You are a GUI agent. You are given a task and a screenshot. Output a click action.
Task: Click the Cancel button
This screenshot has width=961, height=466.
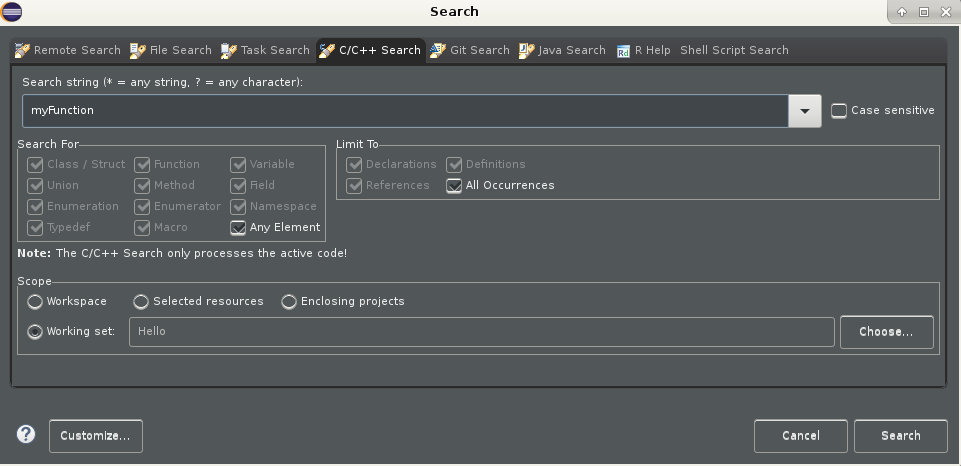point(800,436)
